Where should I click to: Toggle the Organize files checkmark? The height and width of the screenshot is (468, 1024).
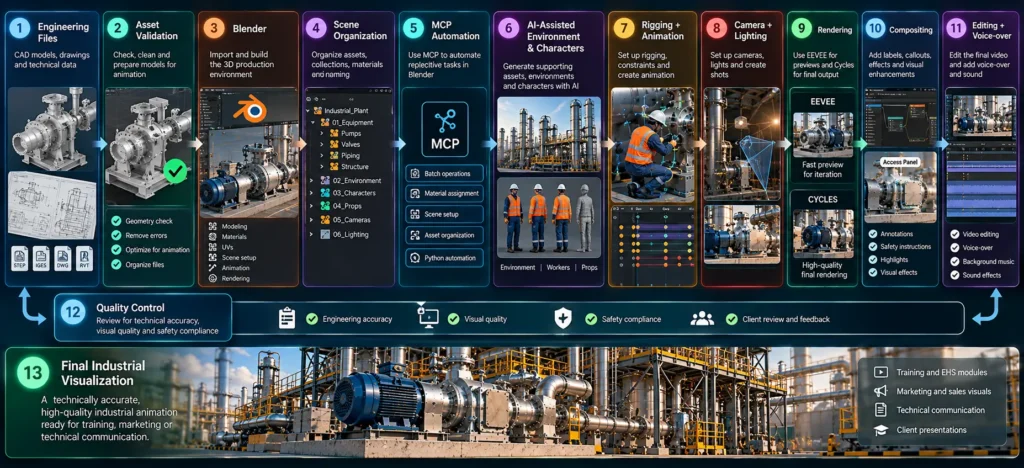116,264
